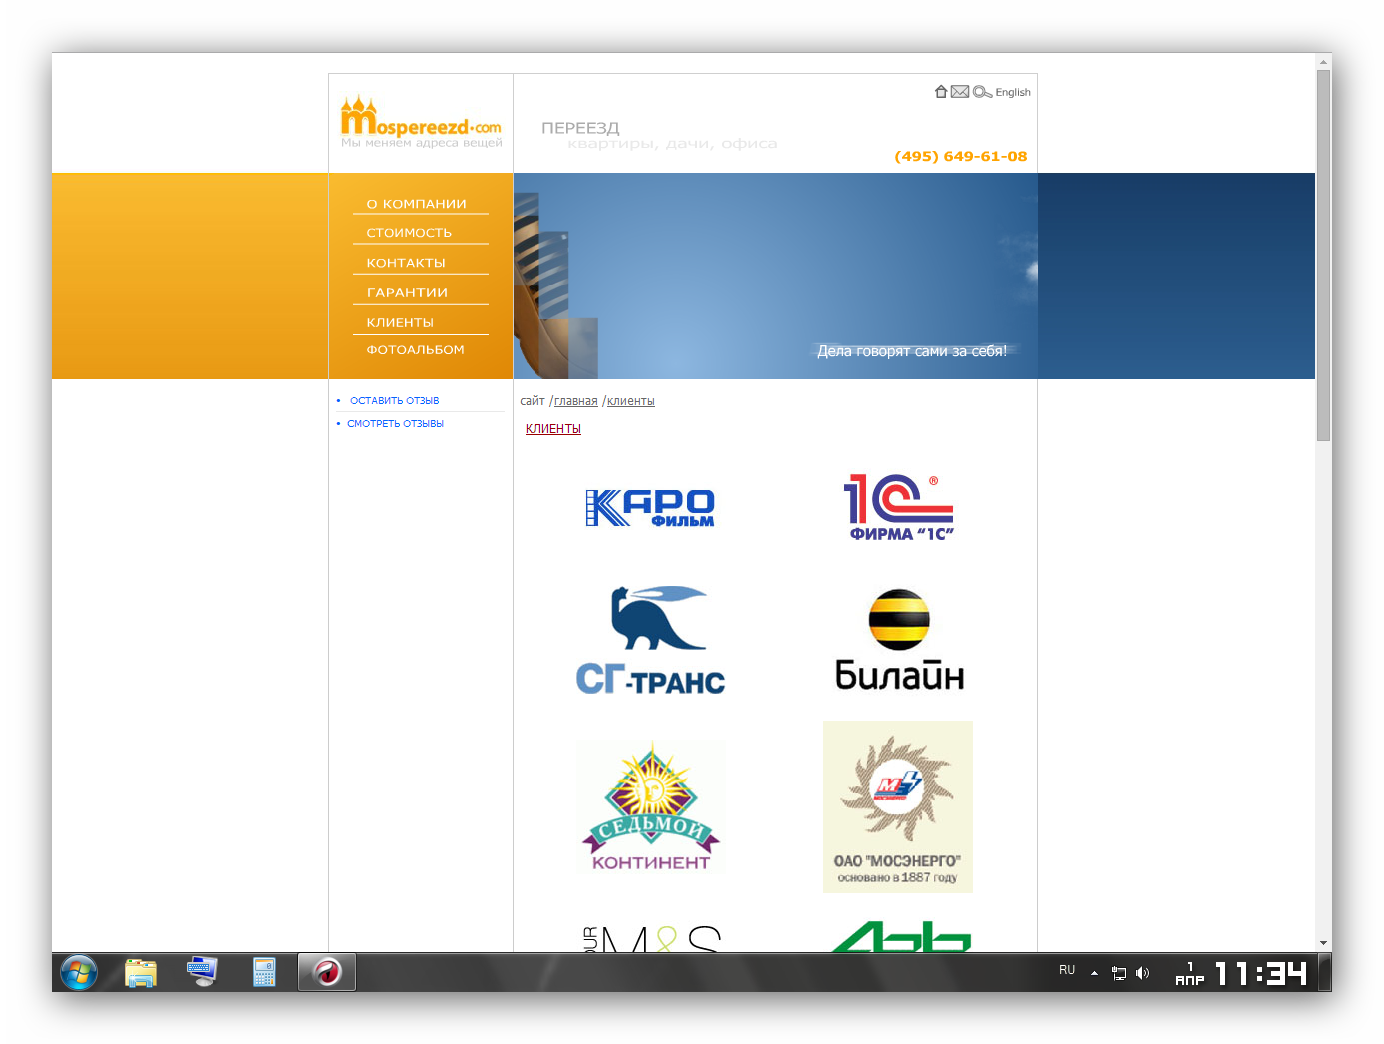Click the red КЛИЕНТЫ heading link
Screen dimensions: 1384x1044
pyautogui.click(x=553, y=429)
